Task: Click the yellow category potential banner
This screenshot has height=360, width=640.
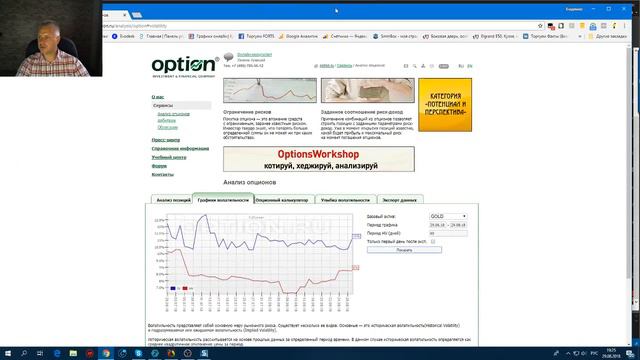Action: [x=445, y=105]
